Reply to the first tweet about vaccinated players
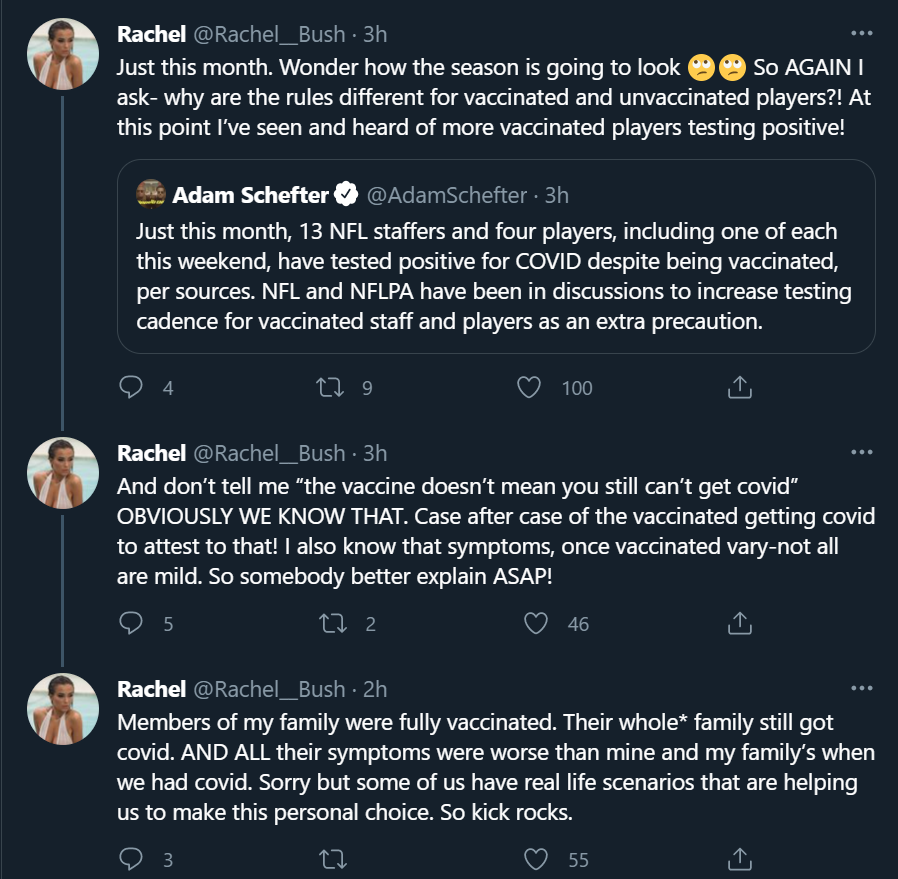Screen dimensions: 898x879 click(x=132, y=387)
